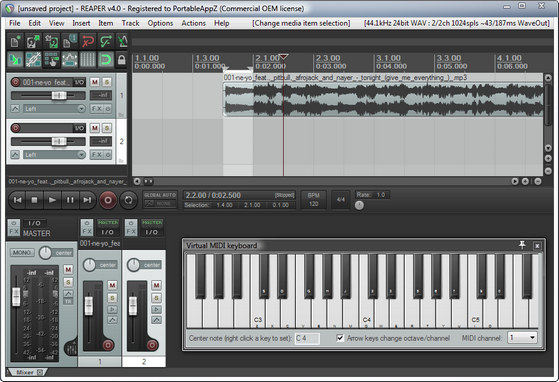Toggle the repeat loop transport button
This screenshot has height=382, width=559.
coord(128,200)
